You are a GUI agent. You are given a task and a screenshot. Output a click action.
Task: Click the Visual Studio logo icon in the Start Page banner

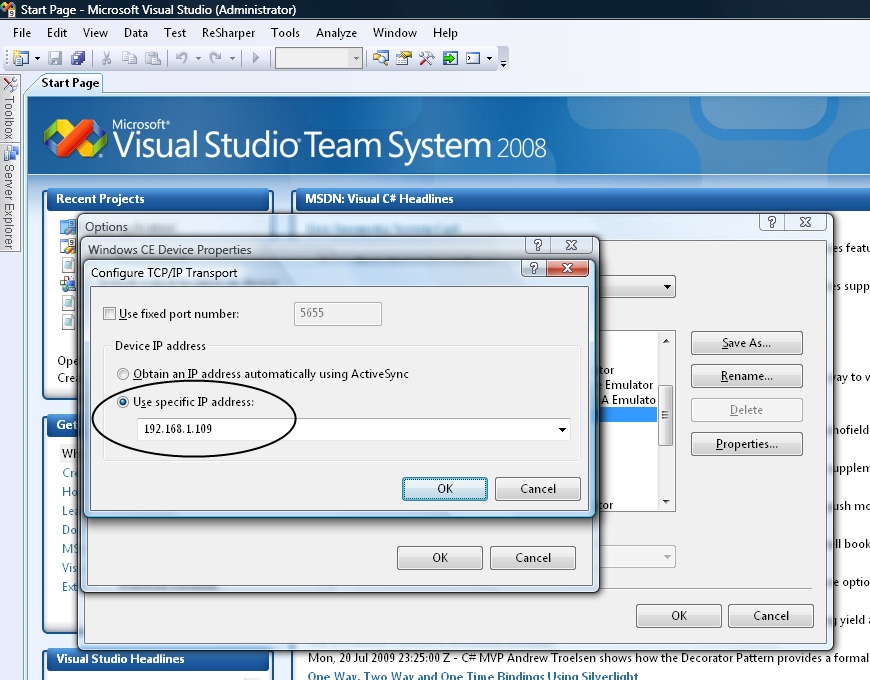coord(75,138)
